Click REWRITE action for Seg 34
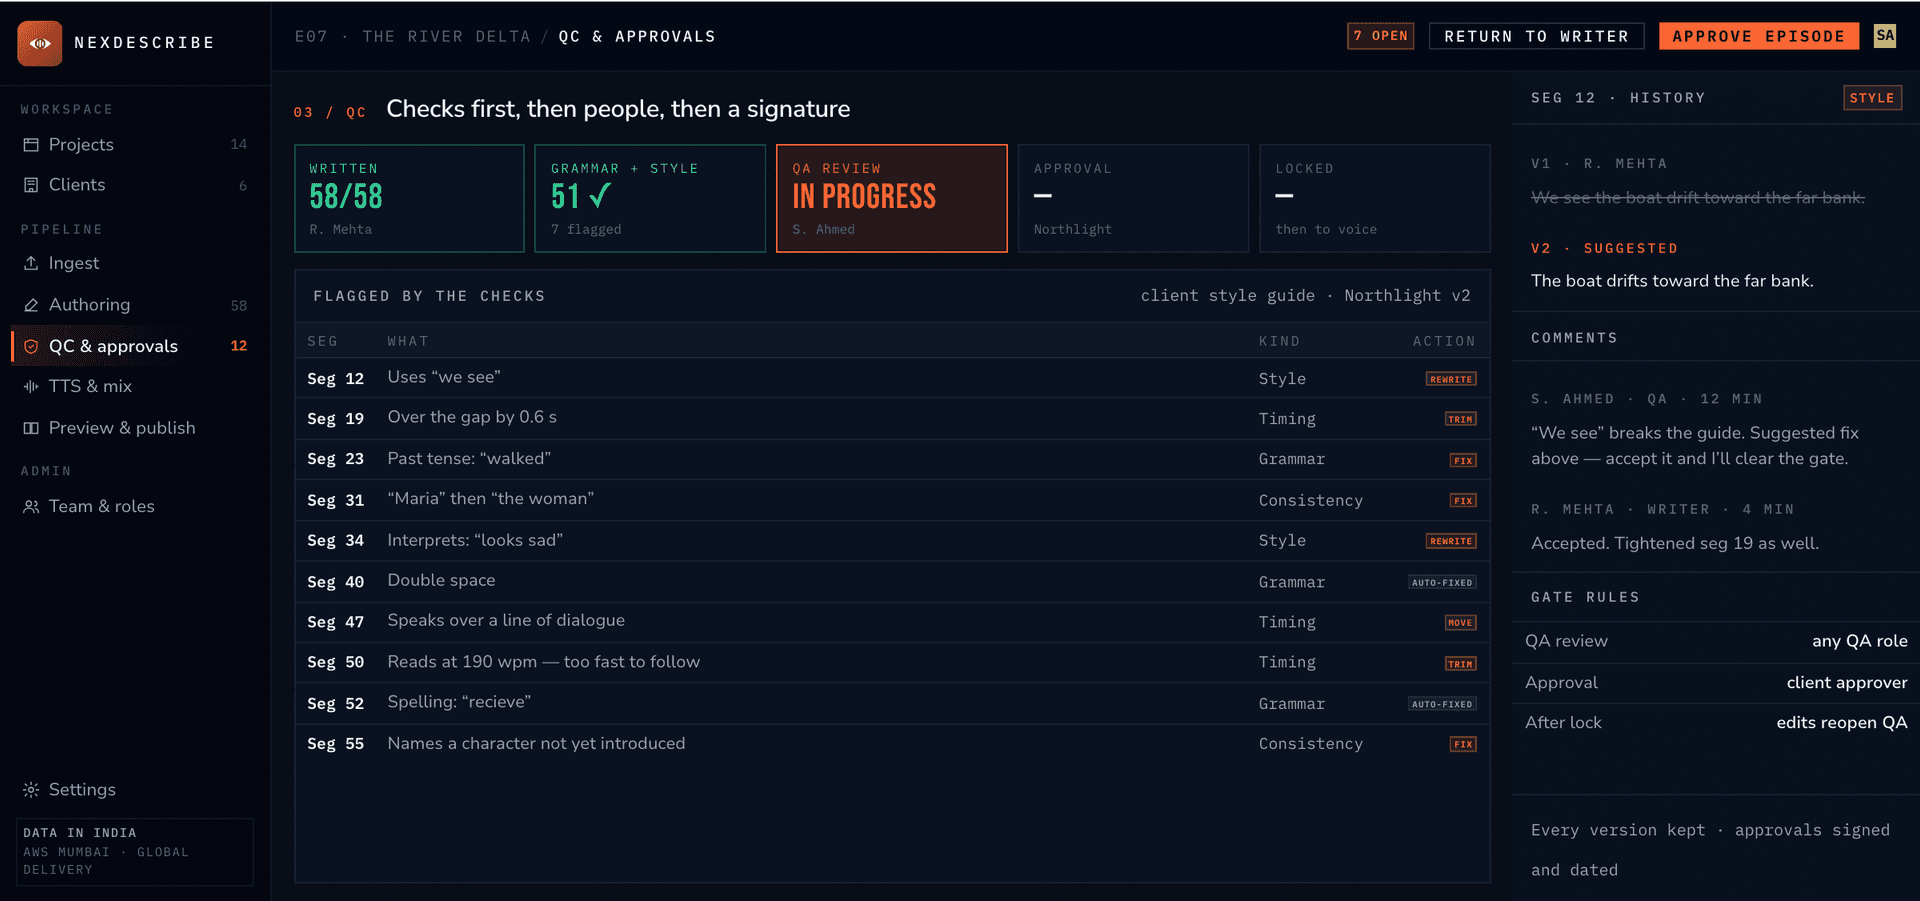Viewport: 1920px width, 901px height. click(1451, 541)
